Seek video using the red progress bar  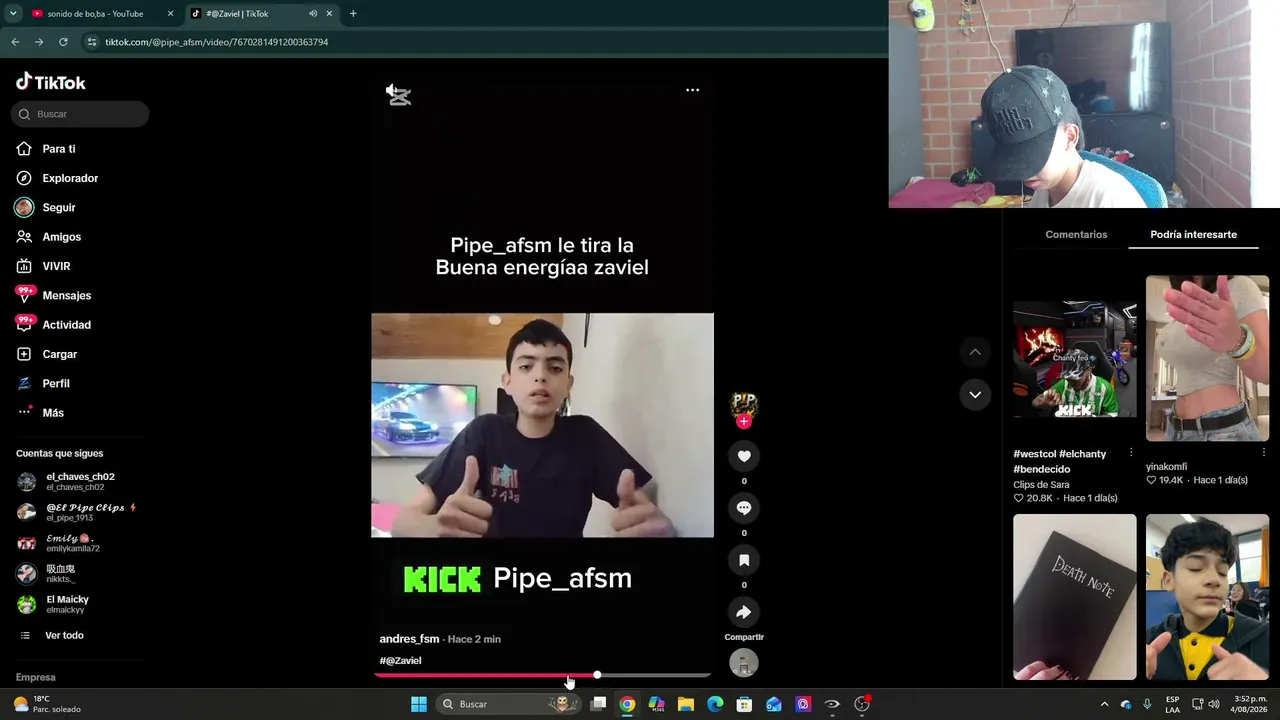pos(542,675)
